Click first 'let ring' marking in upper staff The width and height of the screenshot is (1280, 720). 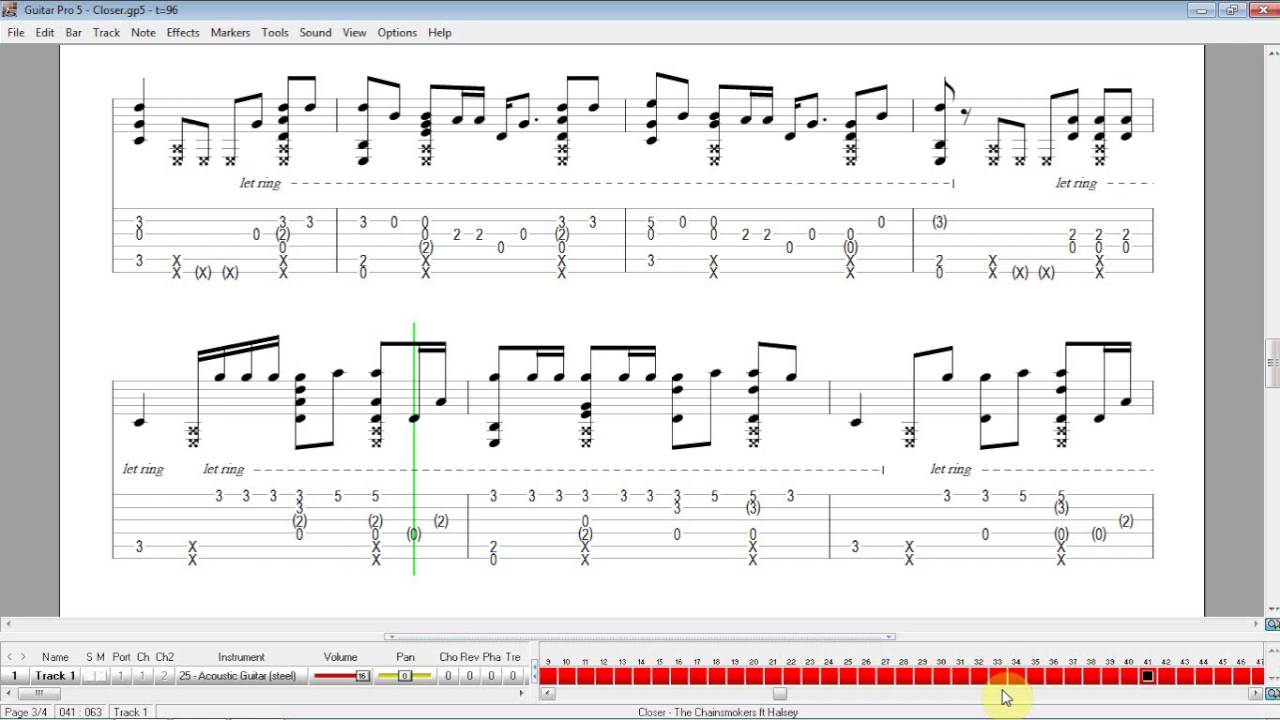tap(260, 183)
